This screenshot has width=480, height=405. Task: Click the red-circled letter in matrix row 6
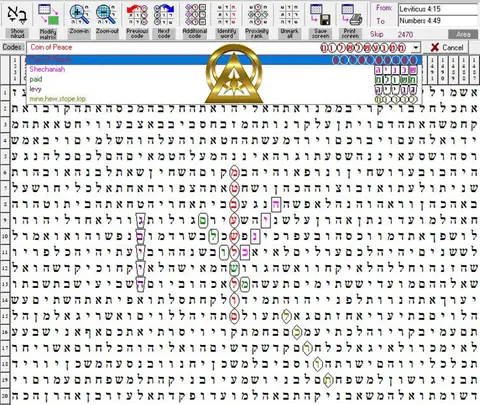pyautogui.click(x=234, y=173)
